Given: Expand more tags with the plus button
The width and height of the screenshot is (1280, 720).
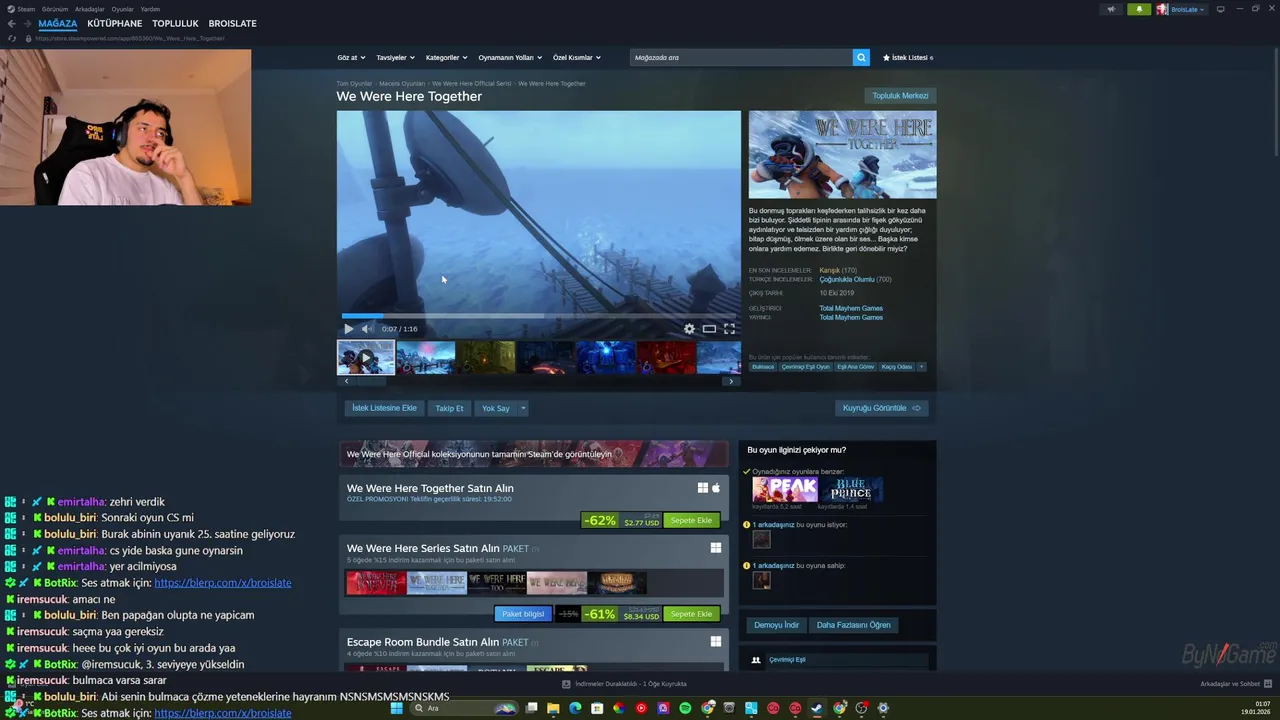Looking at the screenshot, I should click(921, 367).
